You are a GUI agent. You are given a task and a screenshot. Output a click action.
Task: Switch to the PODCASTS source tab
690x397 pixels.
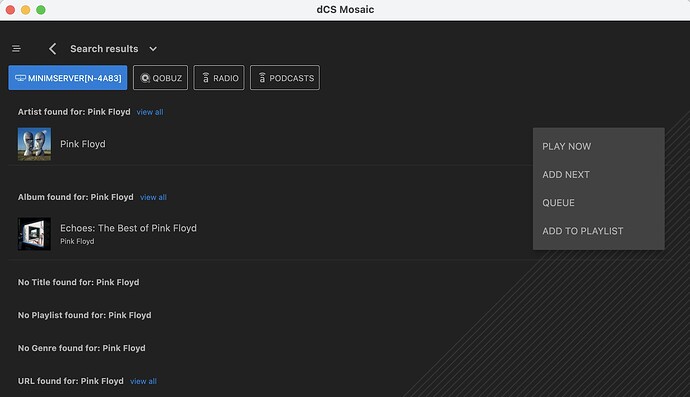point(285,78)
